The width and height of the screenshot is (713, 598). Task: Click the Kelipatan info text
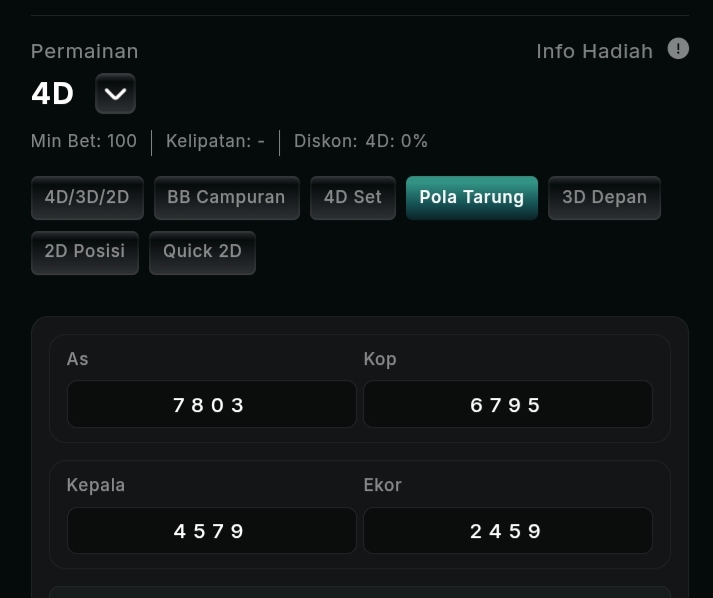[215, 141]
